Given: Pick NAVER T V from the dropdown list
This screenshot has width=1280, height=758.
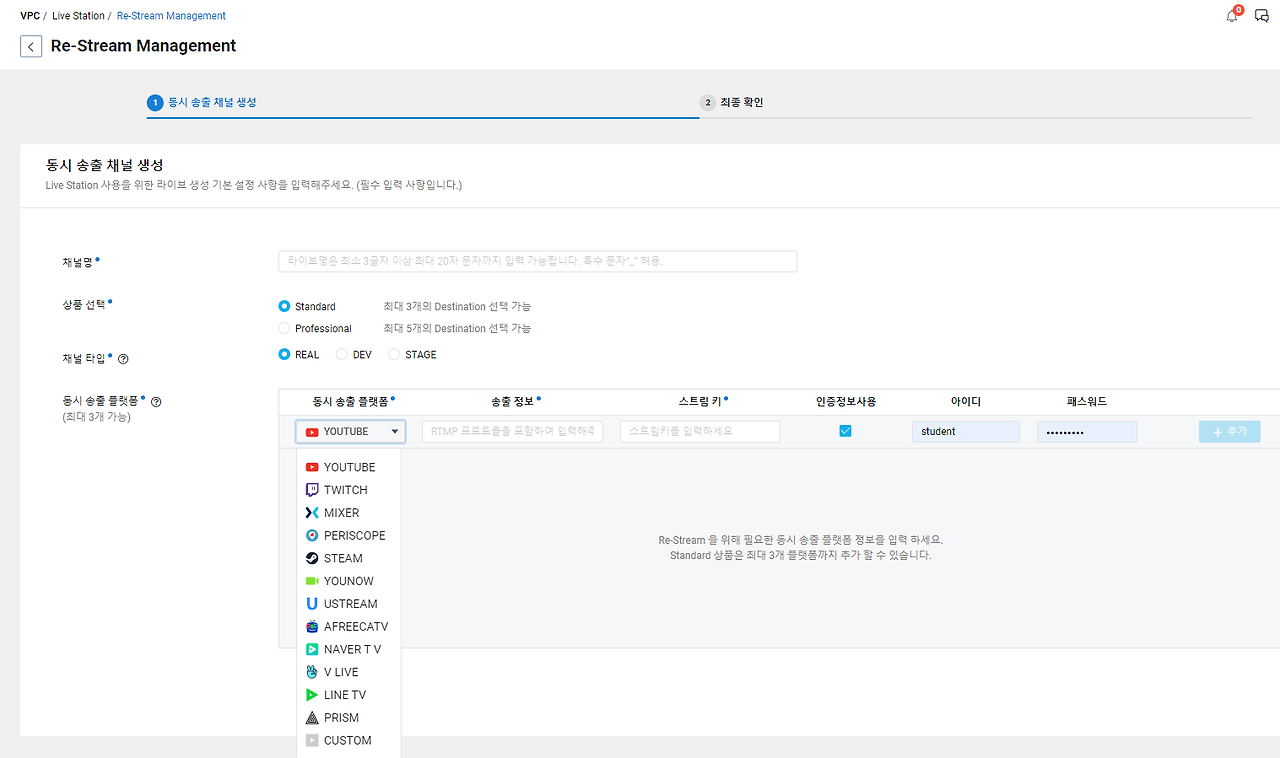Looking at the screenshot, I should click(x=352, y=649).
